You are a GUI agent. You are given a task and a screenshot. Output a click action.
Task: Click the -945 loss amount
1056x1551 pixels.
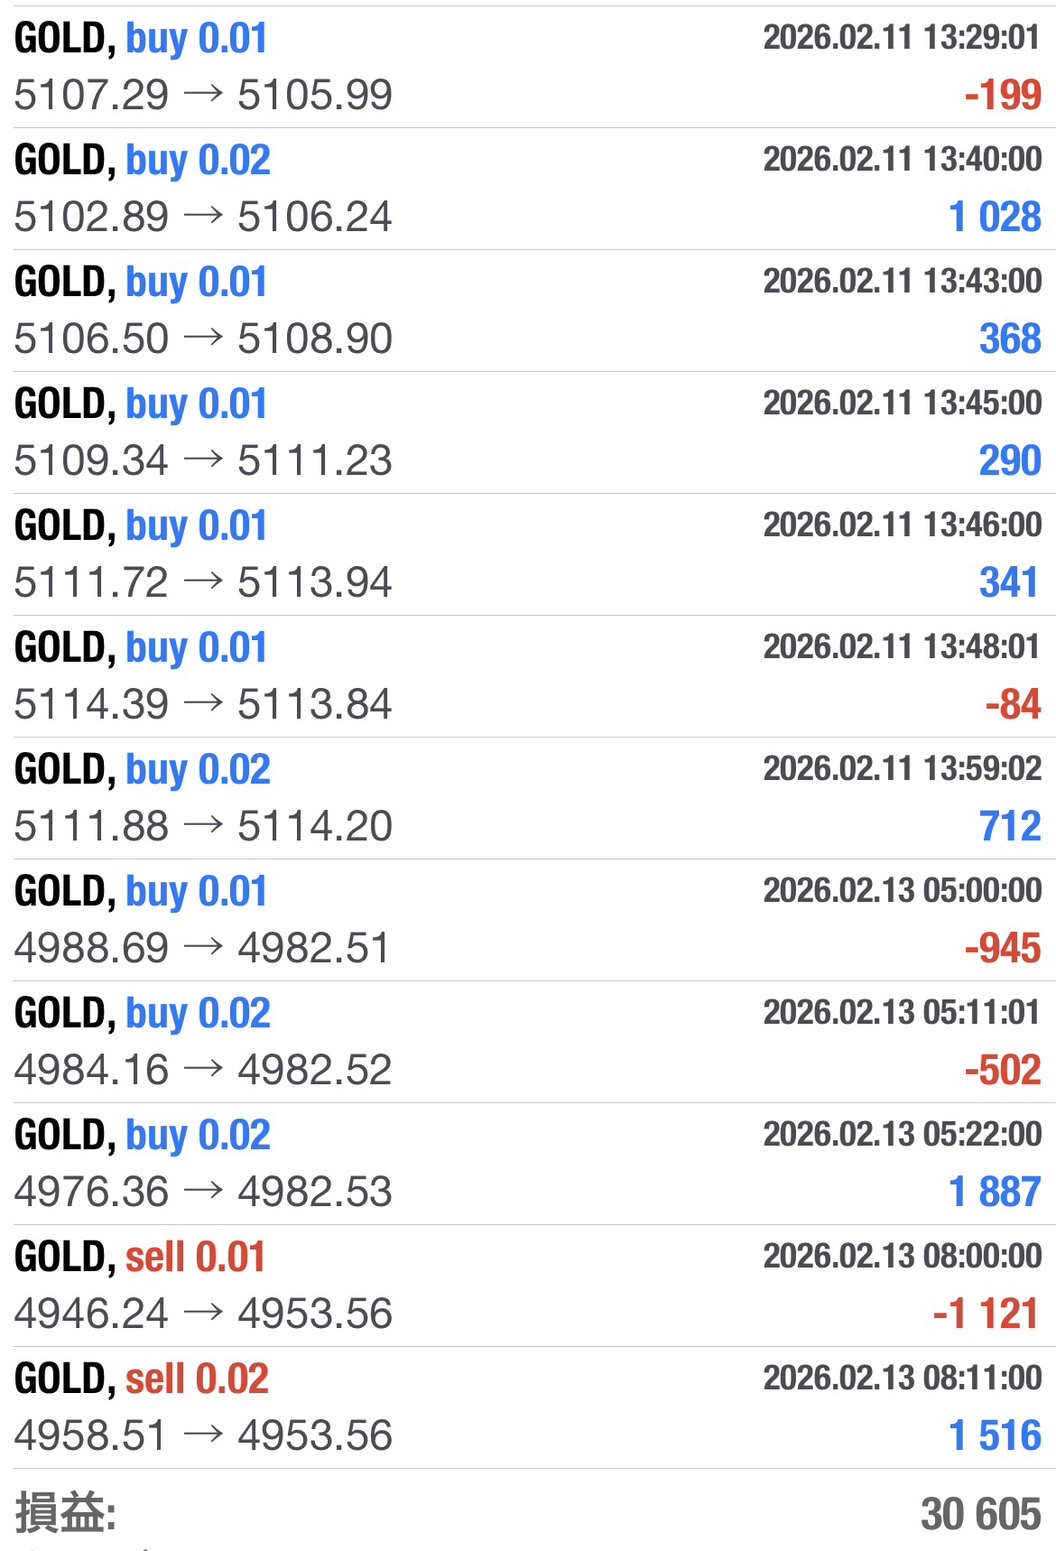coord(1002,949)
